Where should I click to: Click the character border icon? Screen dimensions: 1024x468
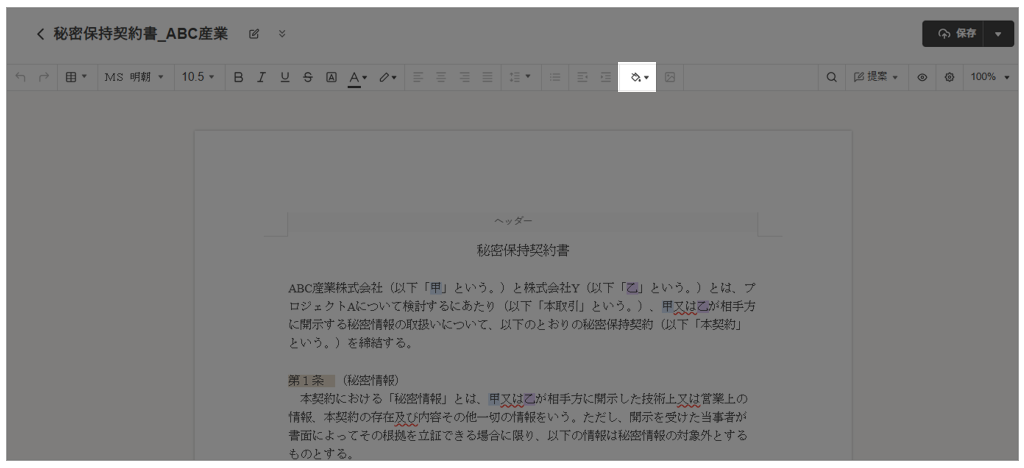331,77
